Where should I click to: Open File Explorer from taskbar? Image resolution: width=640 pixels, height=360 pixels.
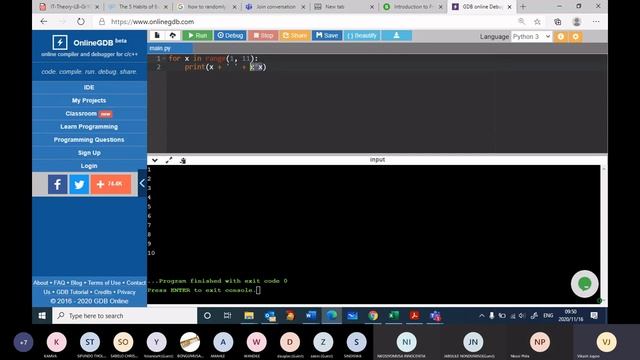[249, 316]
